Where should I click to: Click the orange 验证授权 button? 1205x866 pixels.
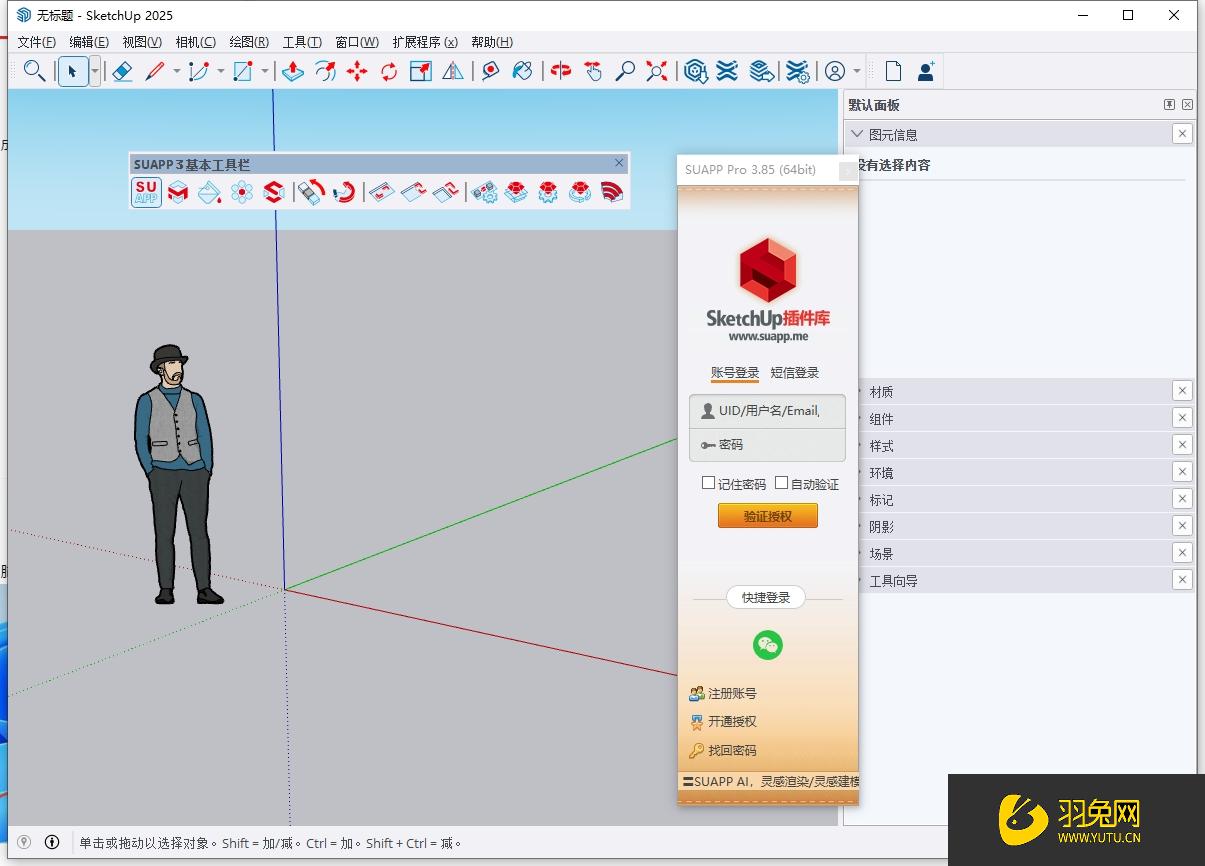click(x=768, y=516)
